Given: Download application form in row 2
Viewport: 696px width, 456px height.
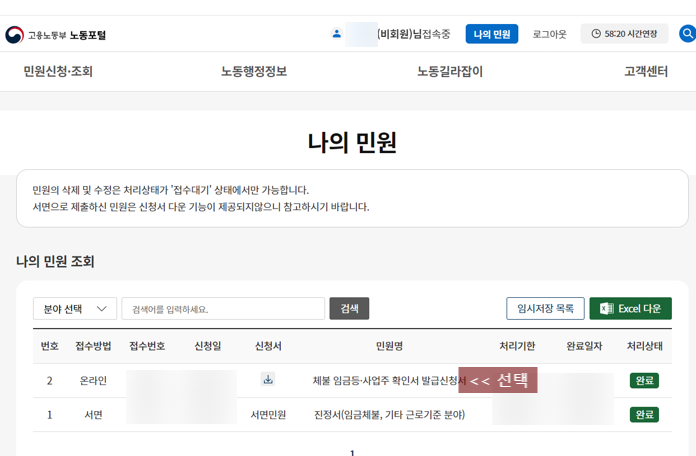Looking at the screenshot, I should [x=268, y=380].
